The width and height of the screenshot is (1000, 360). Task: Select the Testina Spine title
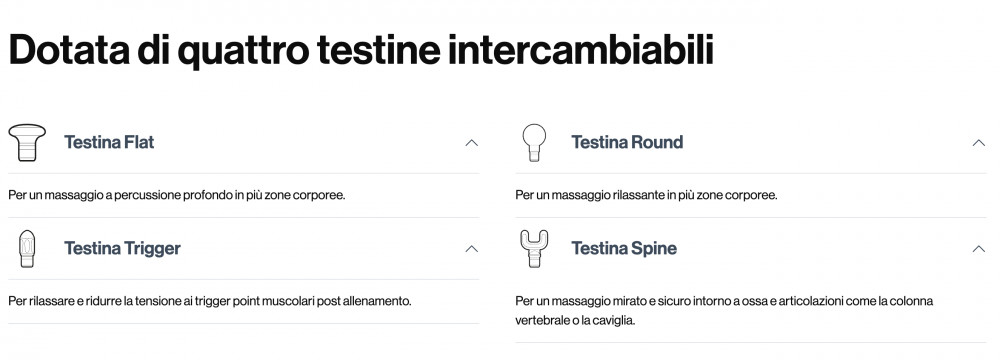pyautogui.click(x=624, y=248)
